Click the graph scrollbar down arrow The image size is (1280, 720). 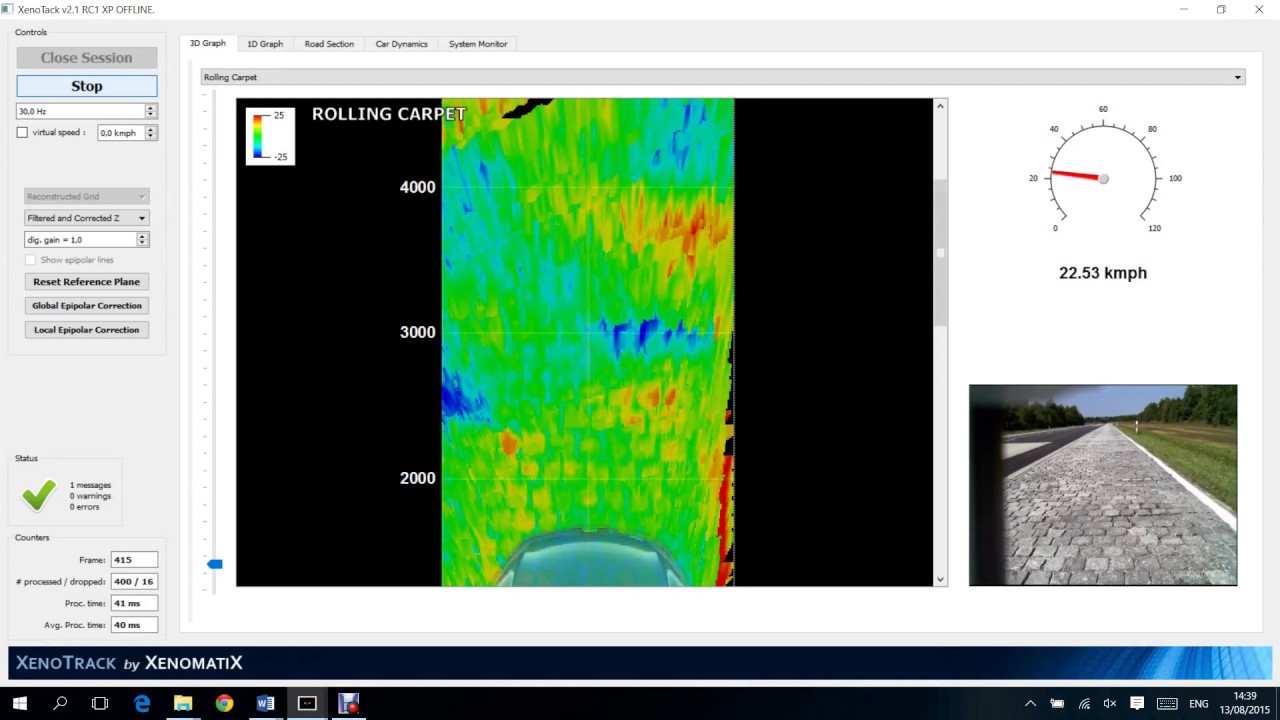pos(940,579)
